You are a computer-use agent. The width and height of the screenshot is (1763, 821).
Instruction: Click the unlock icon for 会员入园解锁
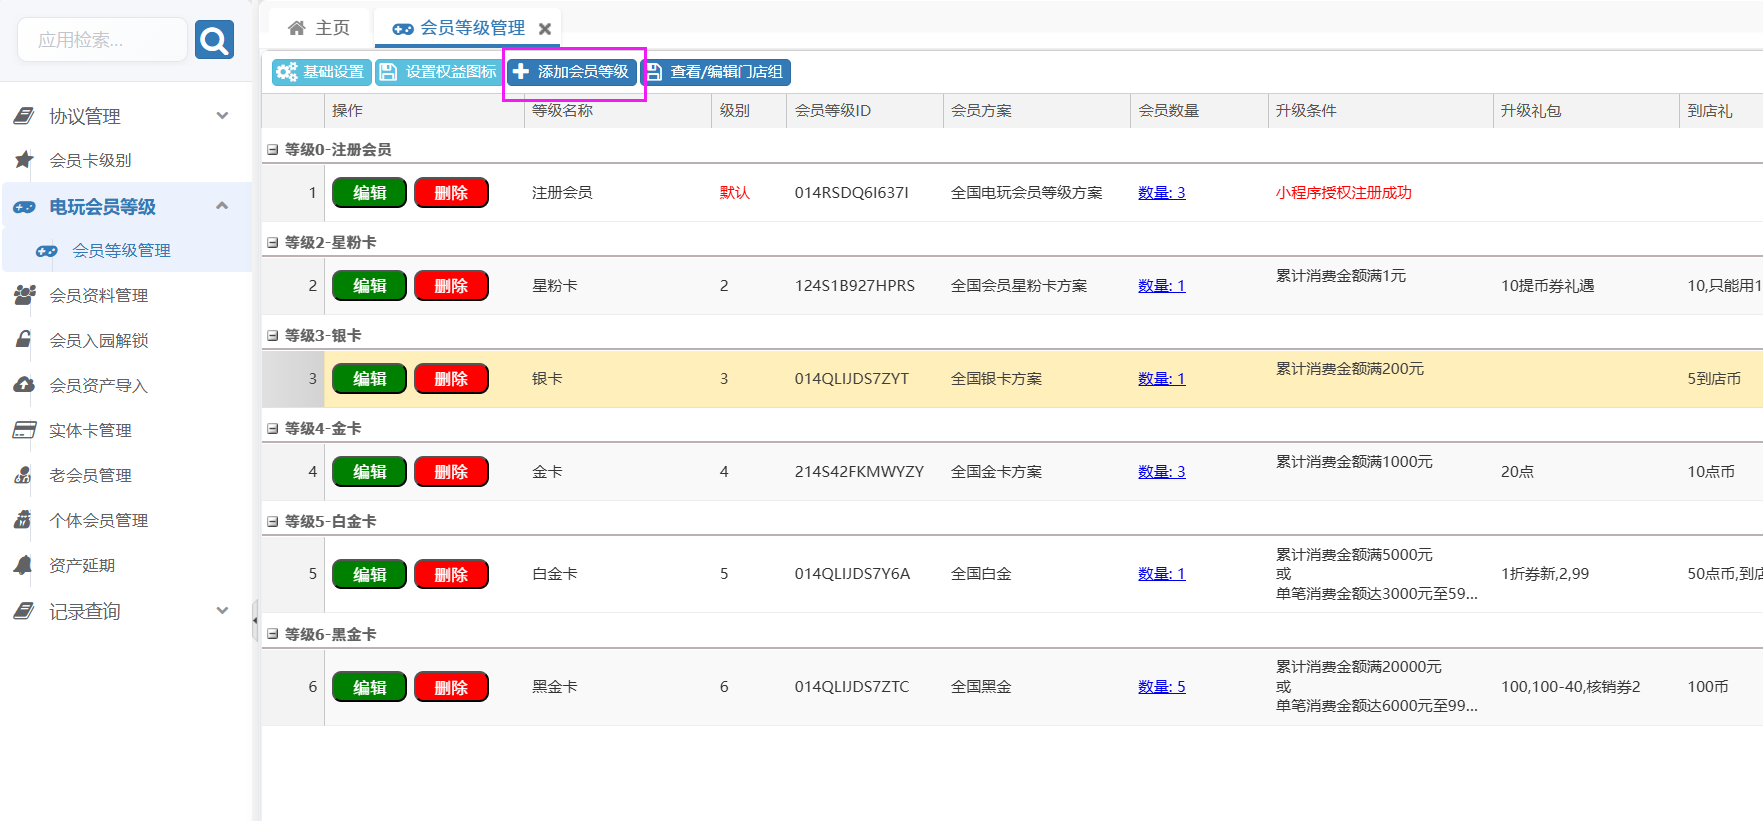click(24, 340)
